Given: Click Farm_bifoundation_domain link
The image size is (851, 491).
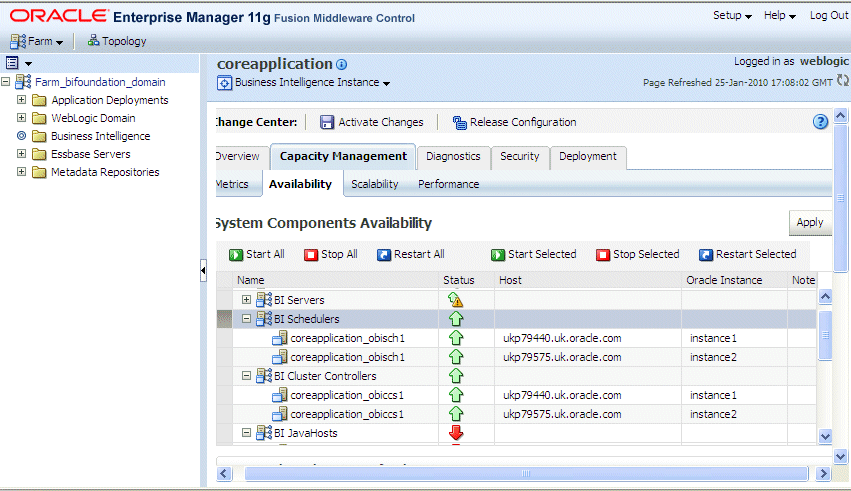Looking at the screenshot, I should [100, 82].
